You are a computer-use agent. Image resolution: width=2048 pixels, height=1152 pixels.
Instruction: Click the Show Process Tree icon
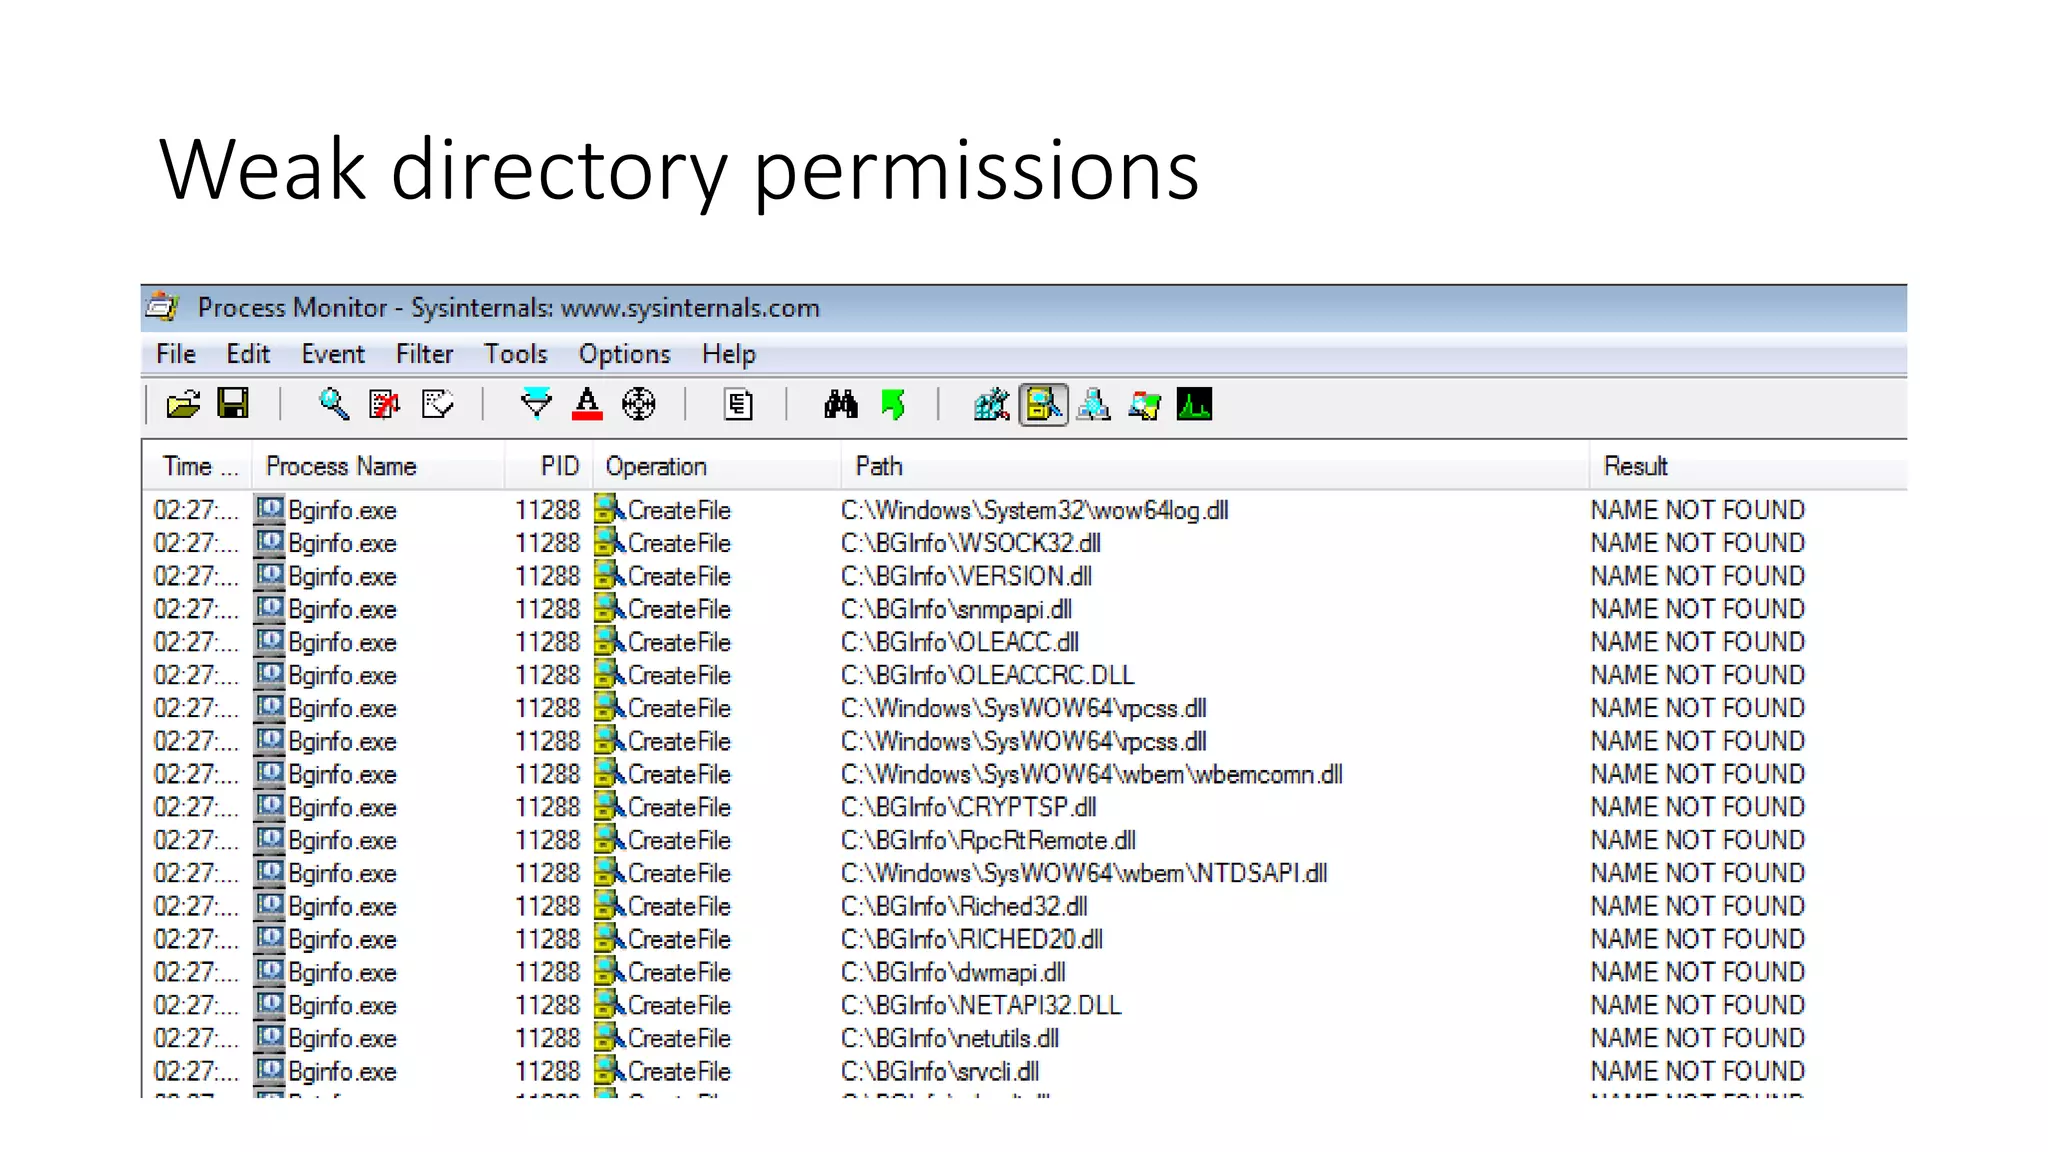click(738, 405)
